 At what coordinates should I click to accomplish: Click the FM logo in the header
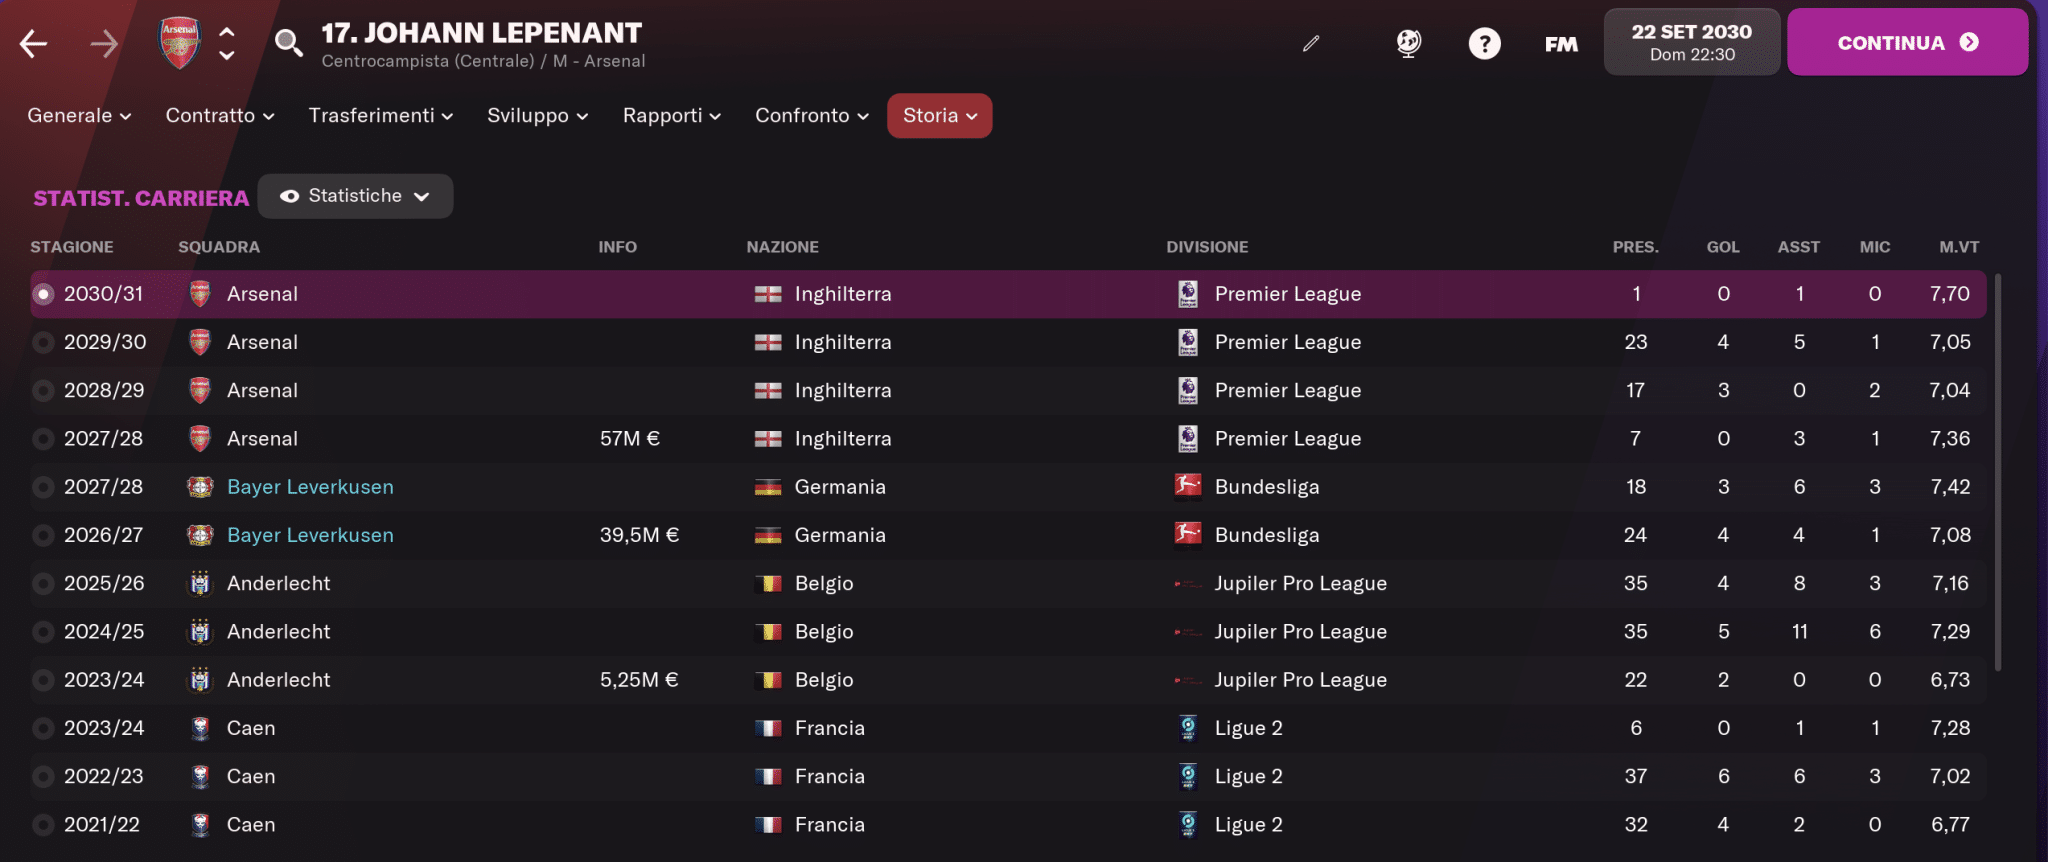pos(1560,43)
